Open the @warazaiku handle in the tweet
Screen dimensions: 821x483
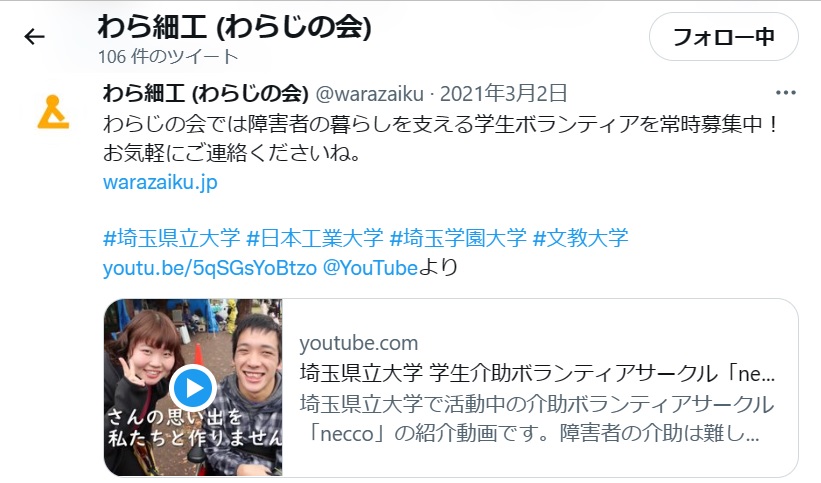(370, 94)
